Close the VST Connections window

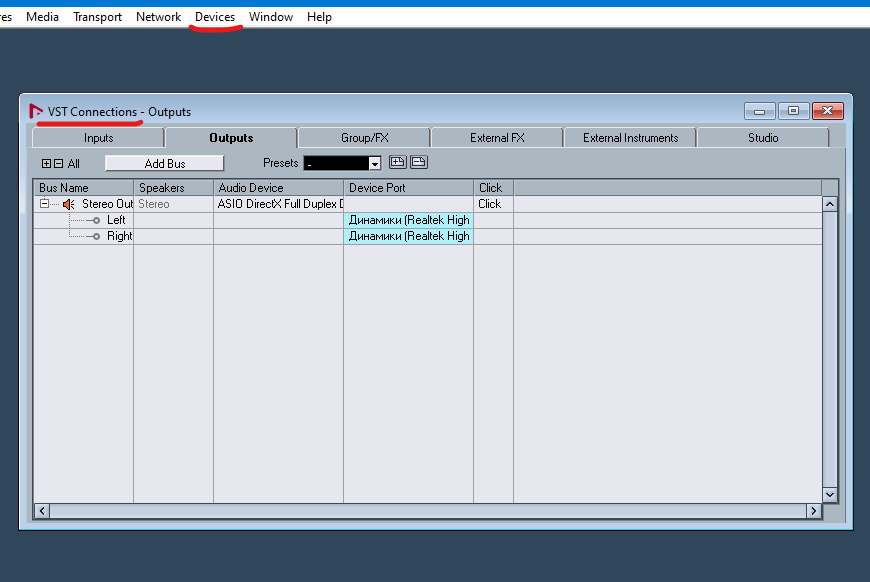(828, 111)
